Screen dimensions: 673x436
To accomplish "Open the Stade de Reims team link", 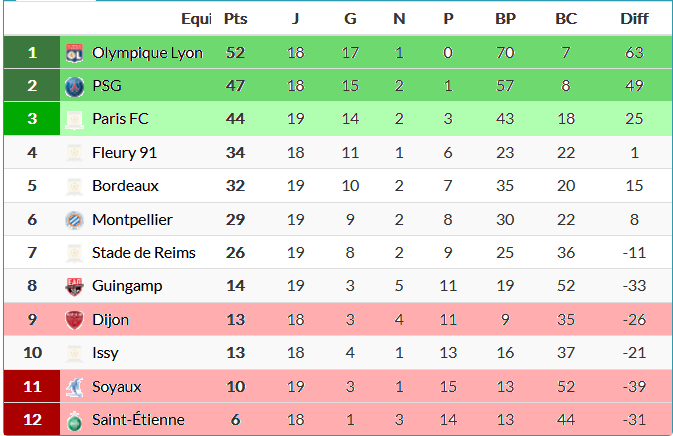I will (143, 253).
